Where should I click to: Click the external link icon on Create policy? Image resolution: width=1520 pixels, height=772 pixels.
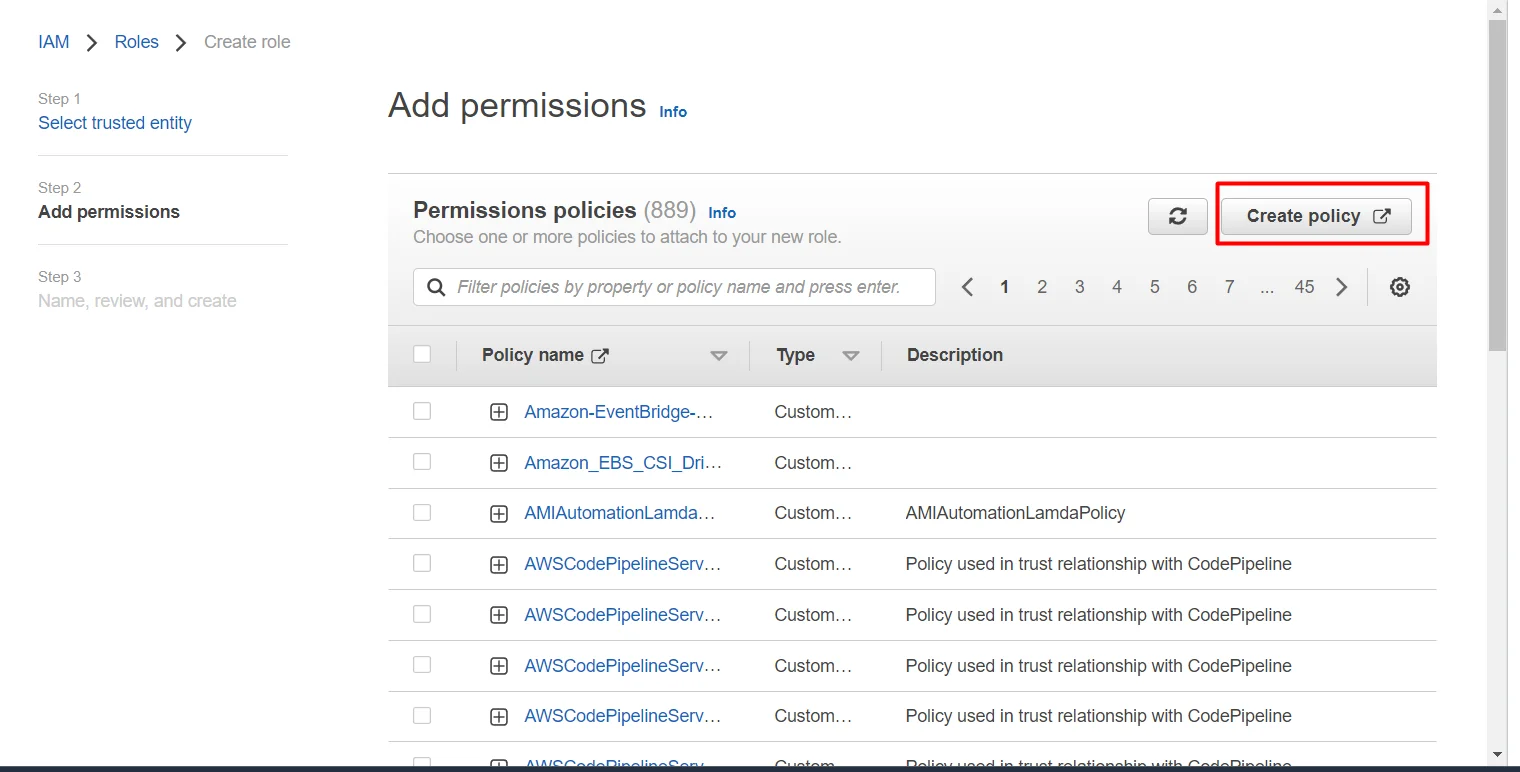tap(1381, 216)
